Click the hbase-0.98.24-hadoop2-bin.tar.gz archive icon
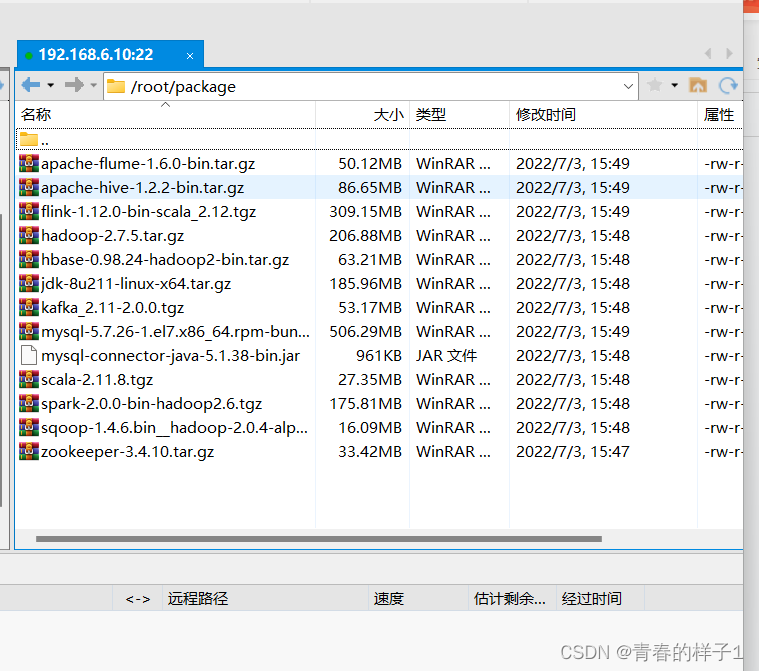Screen dimensions: 759x671 [29, 259]
